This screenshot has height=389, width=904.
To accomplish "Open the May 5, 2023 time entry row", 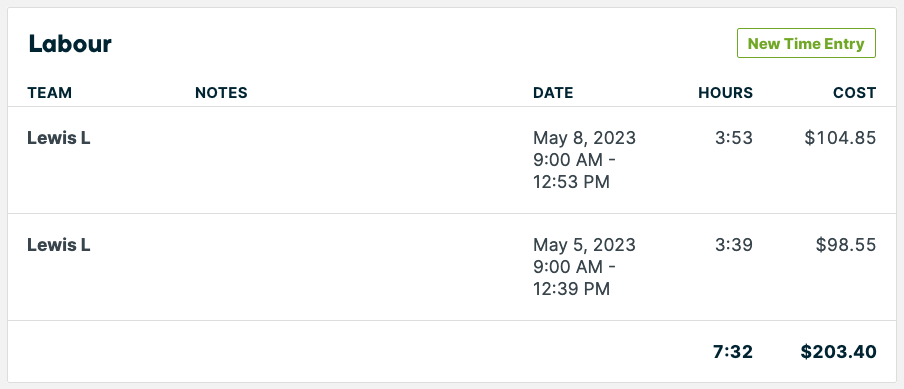I will 452,267.
